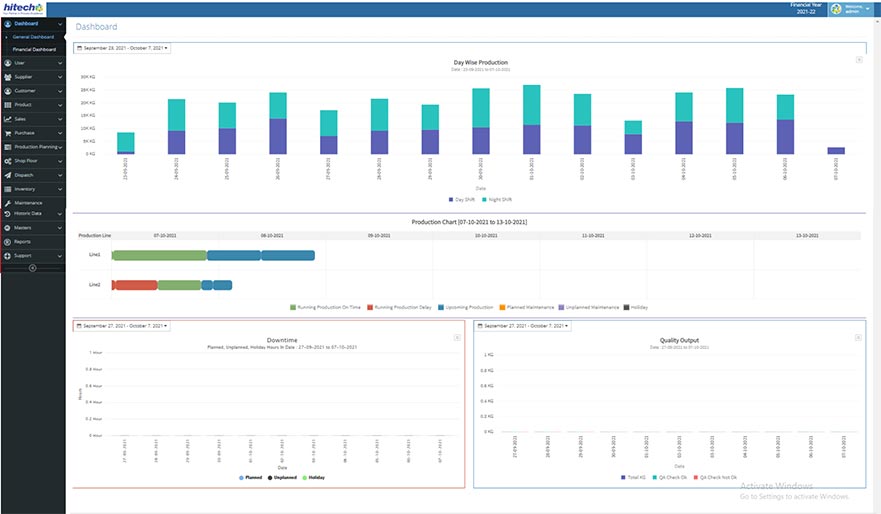Click the Dashboard menu icon in sidebar

pyautogui.click(x=8, y=24)
